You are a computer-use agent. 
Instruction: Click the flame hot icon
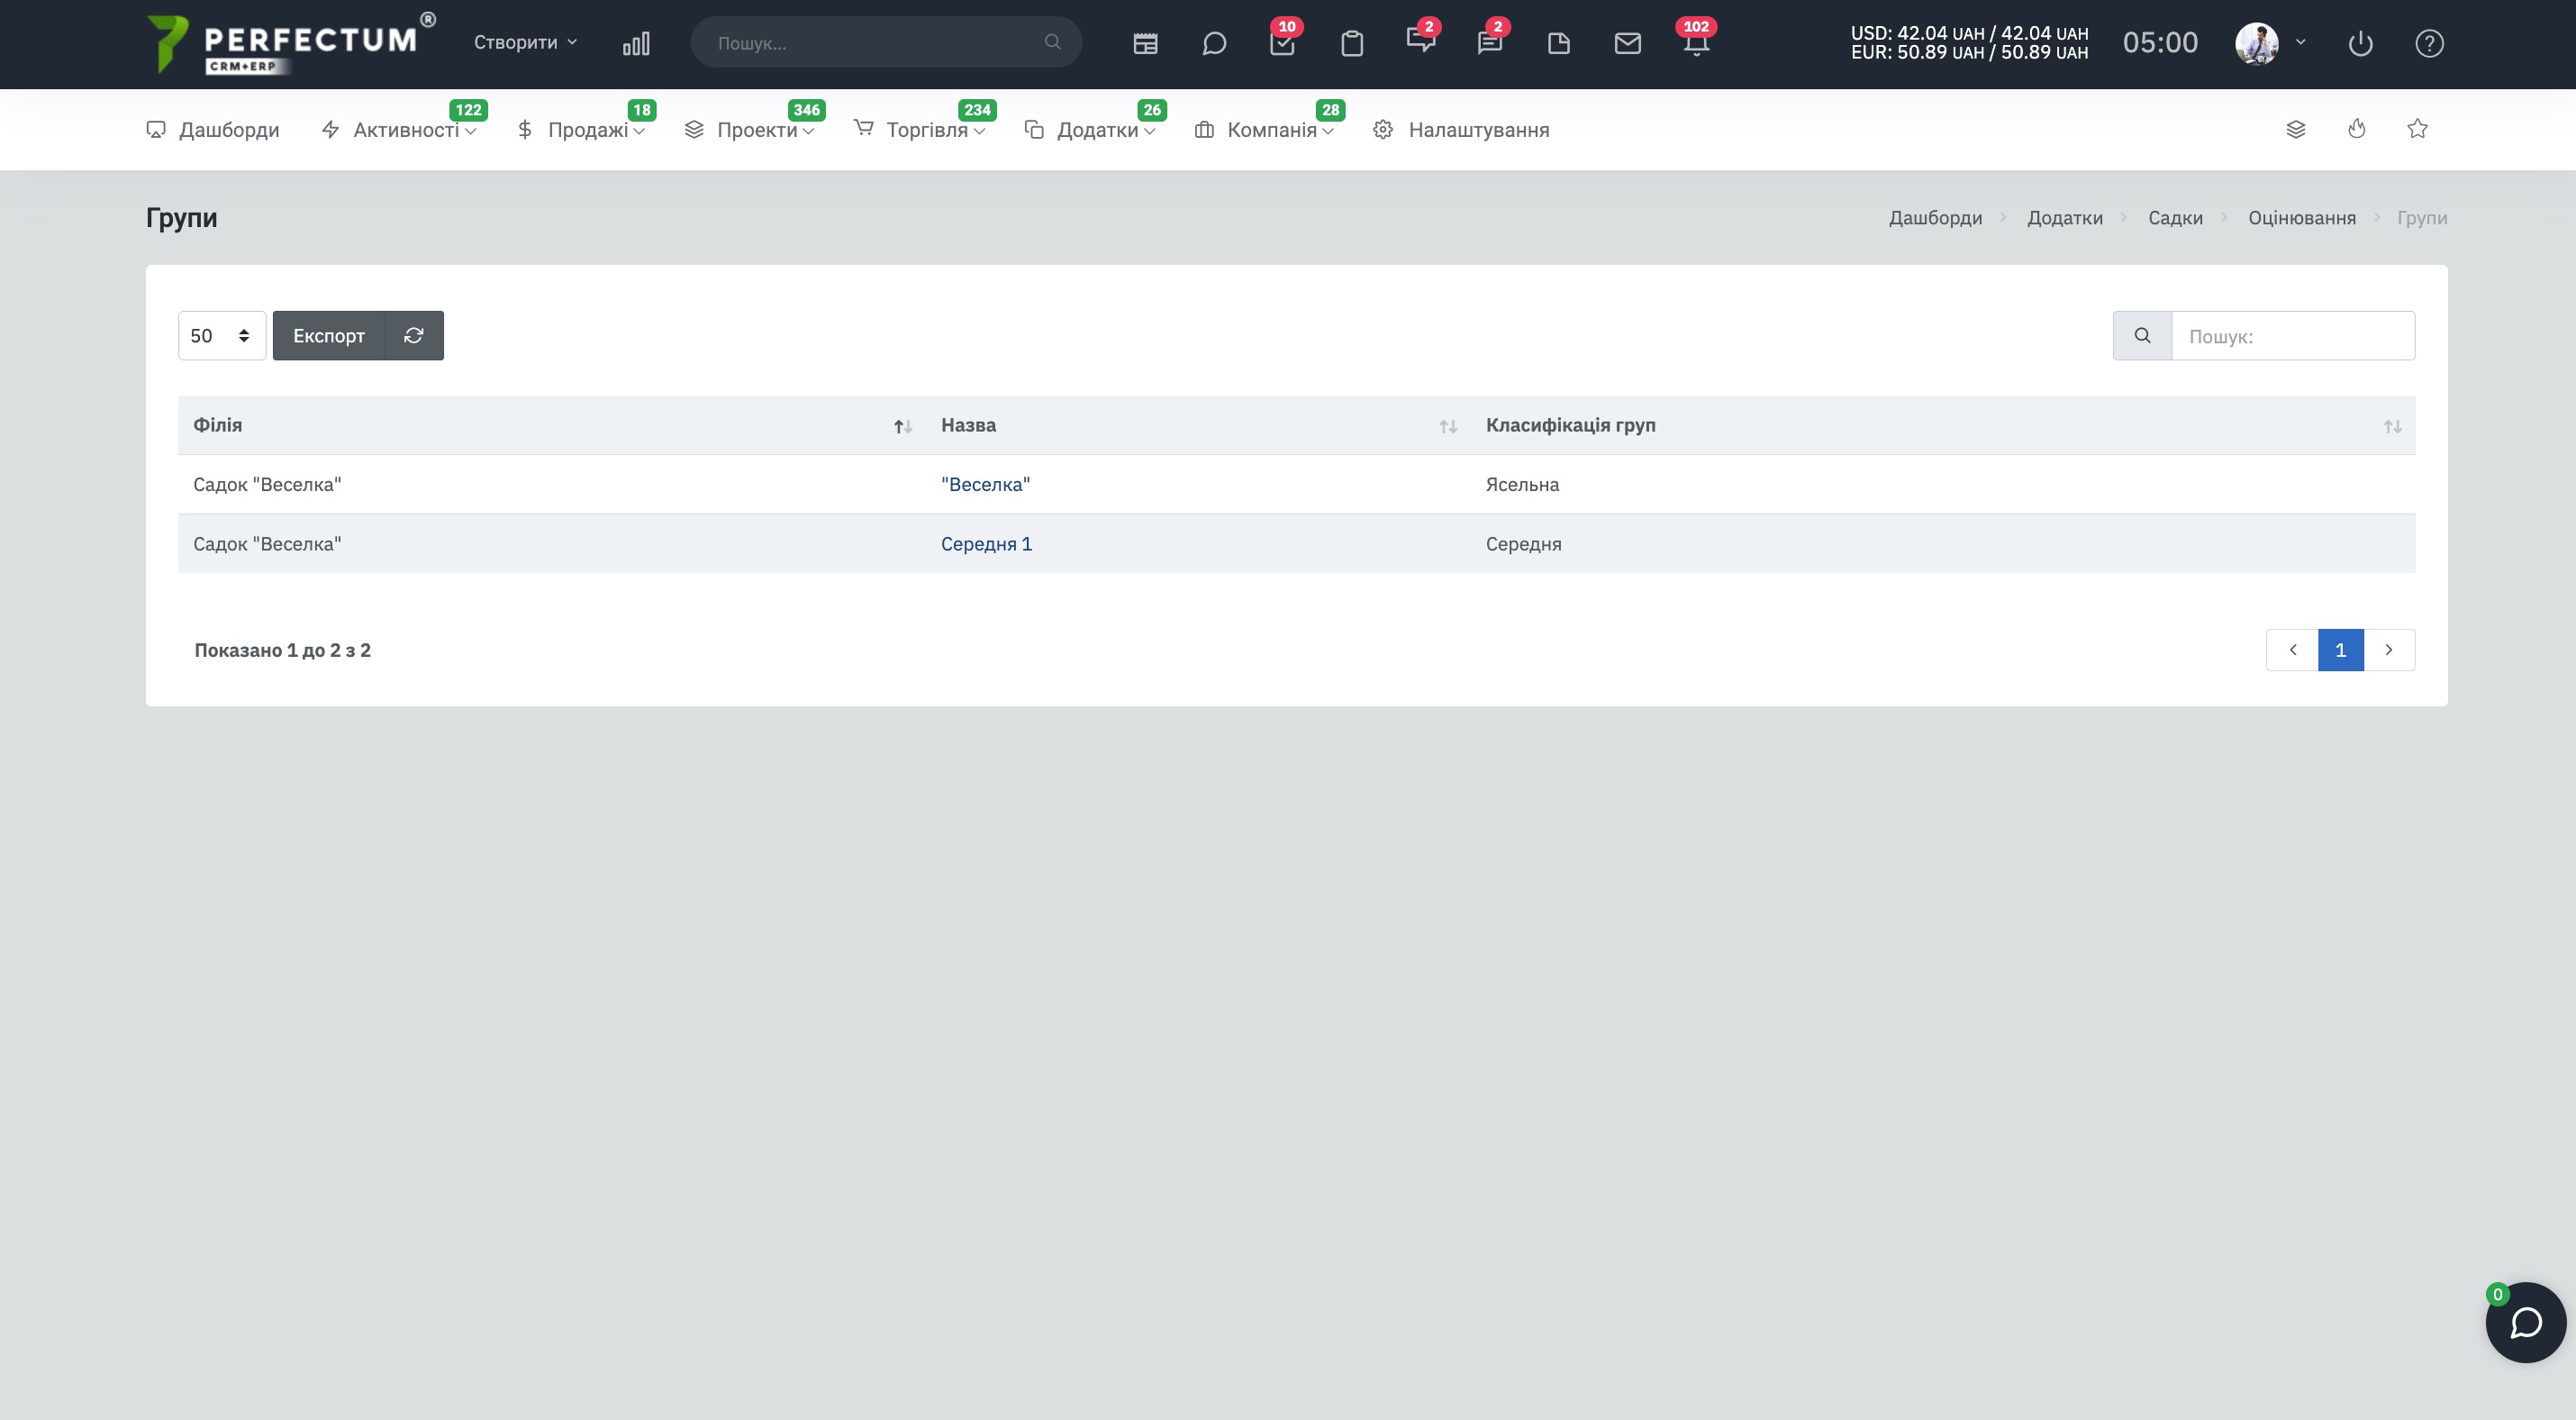click(x=2357, y=128)
